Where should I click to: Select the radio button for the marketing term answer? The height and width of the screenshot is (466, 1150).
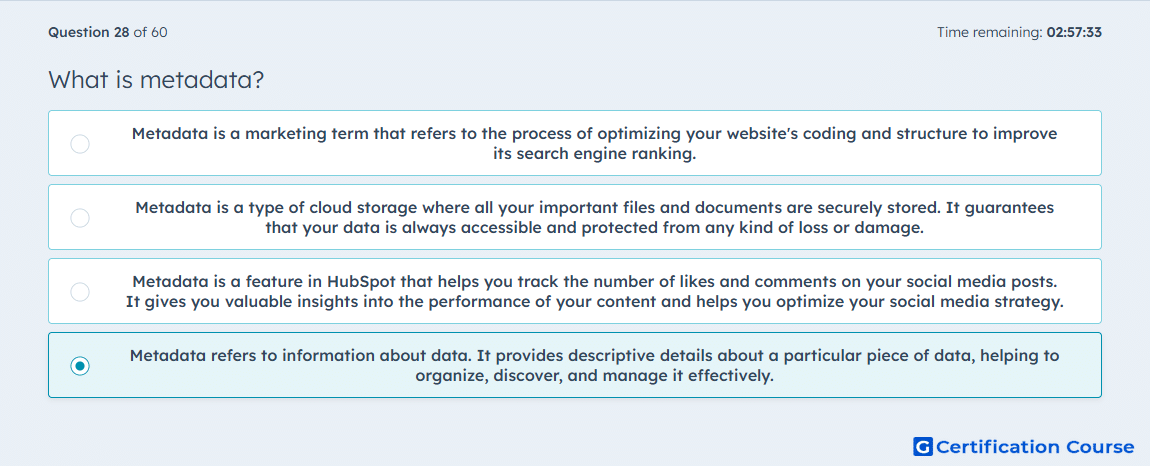coord(80,144)
